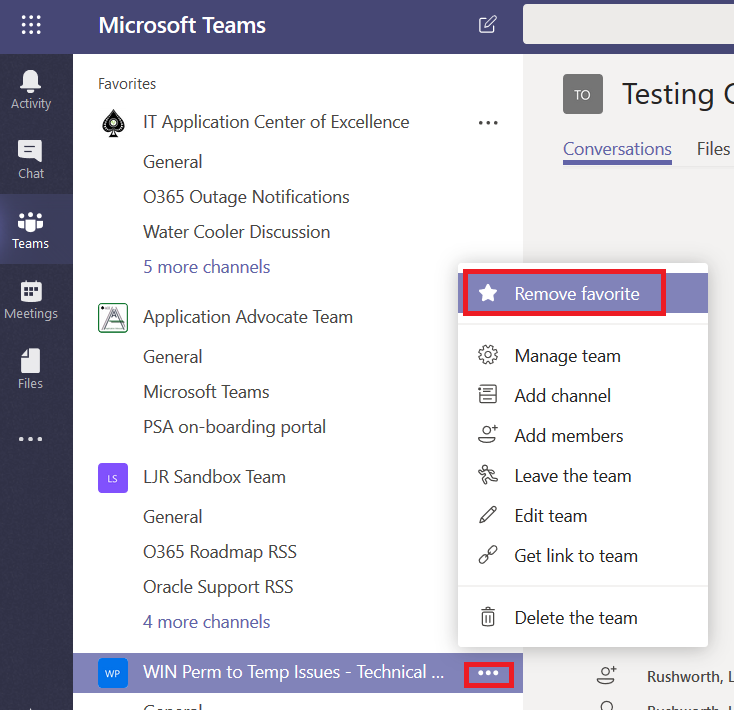Click the search input field
Screen dimensions: 734x710
click(x=630, y=25)
